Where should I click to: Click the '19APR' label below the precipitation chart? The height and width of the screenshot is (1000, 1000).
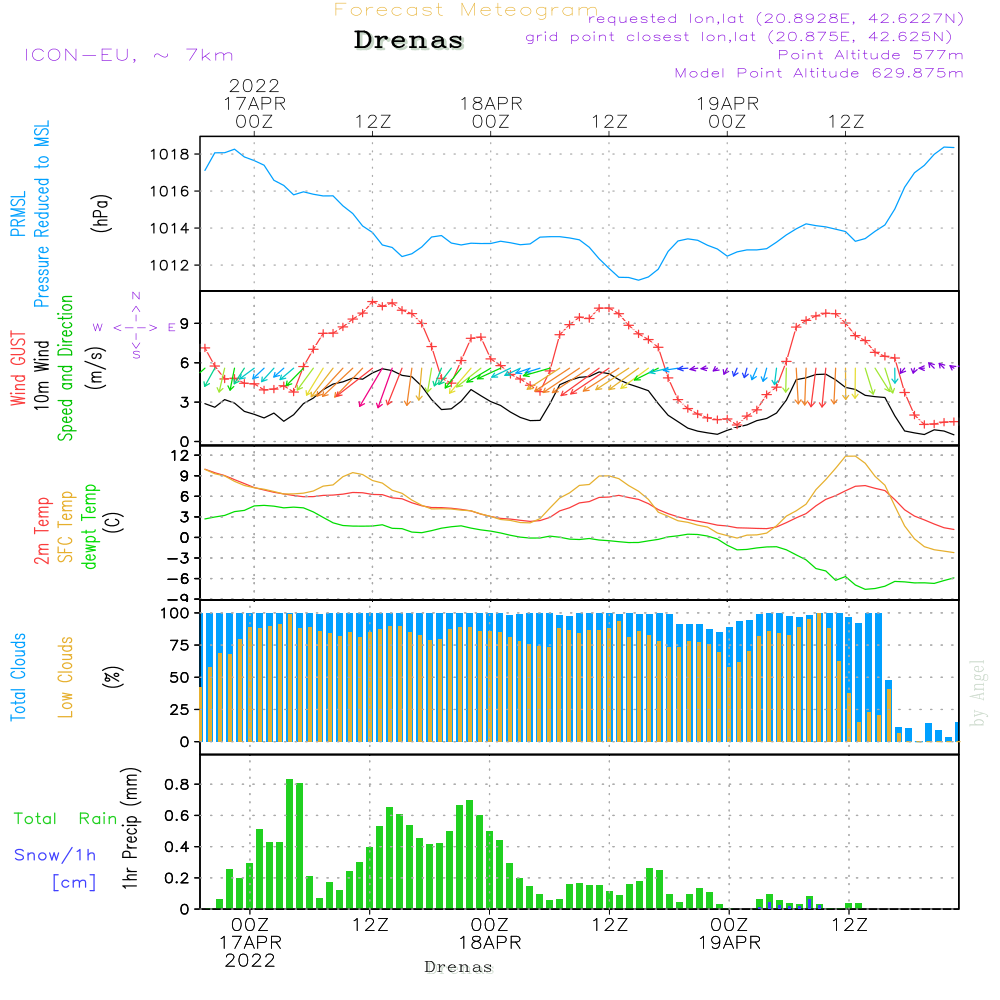point(730,943)
